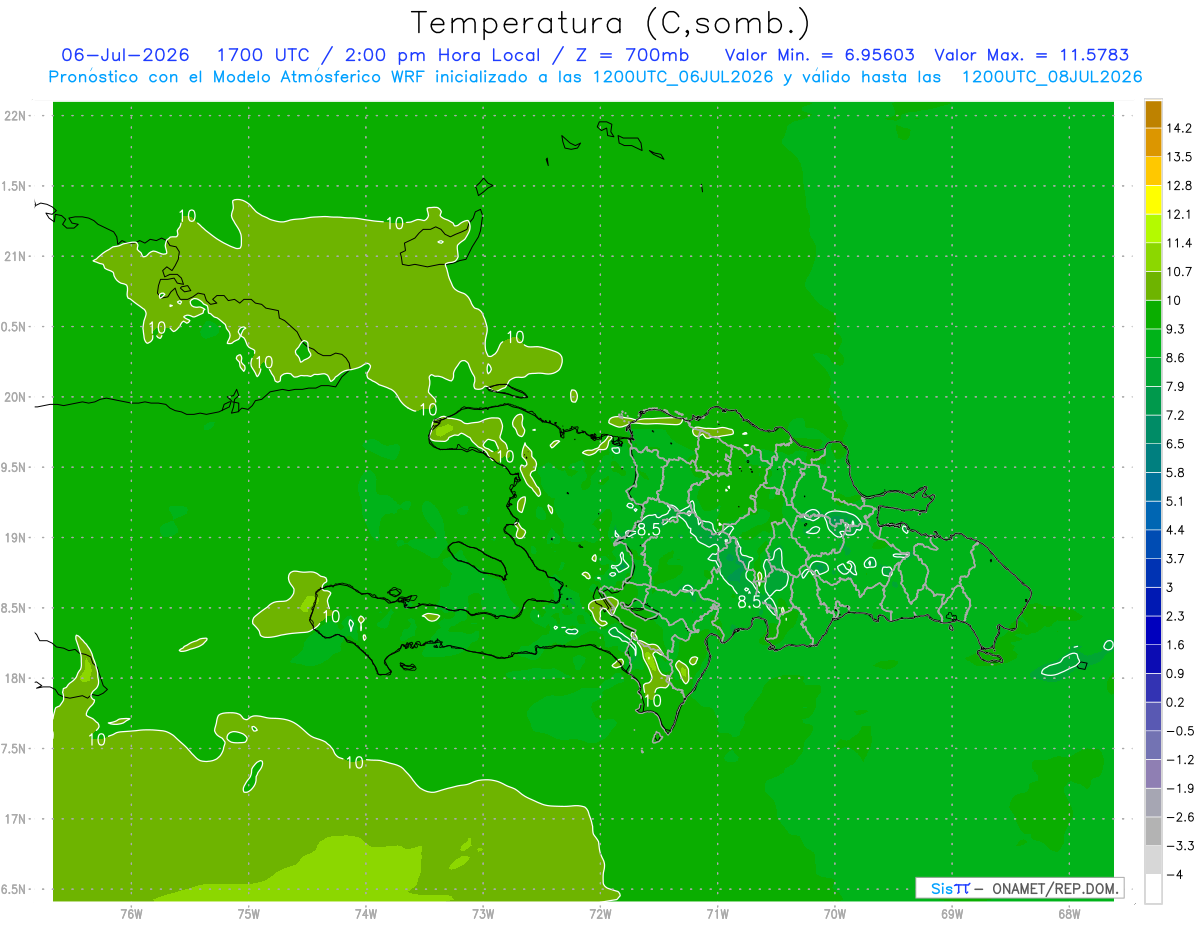
Task: Select initialization stamp '1200UTC_06JUL2026'
Action: tap(683, 76)
